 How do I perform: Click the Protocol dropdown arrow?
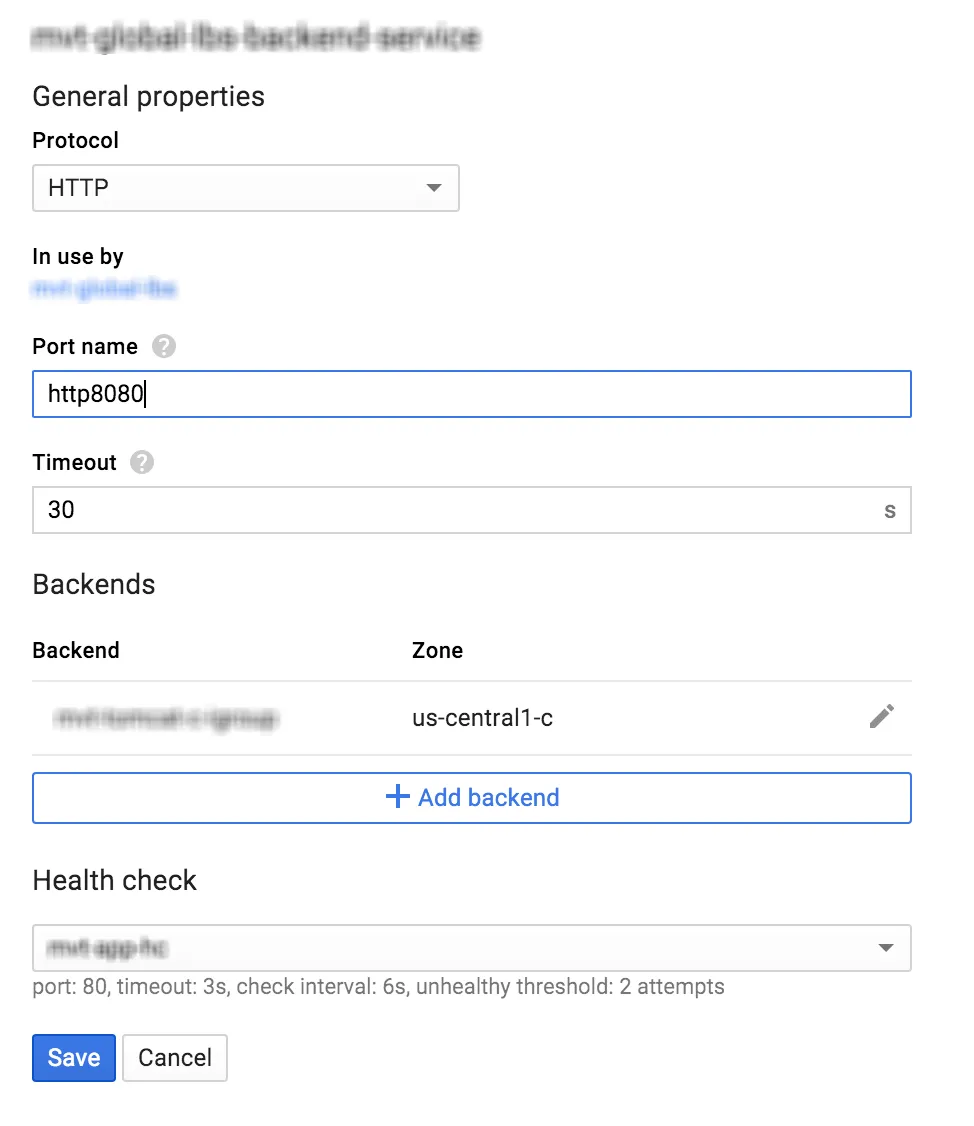(x=433, y=188)
